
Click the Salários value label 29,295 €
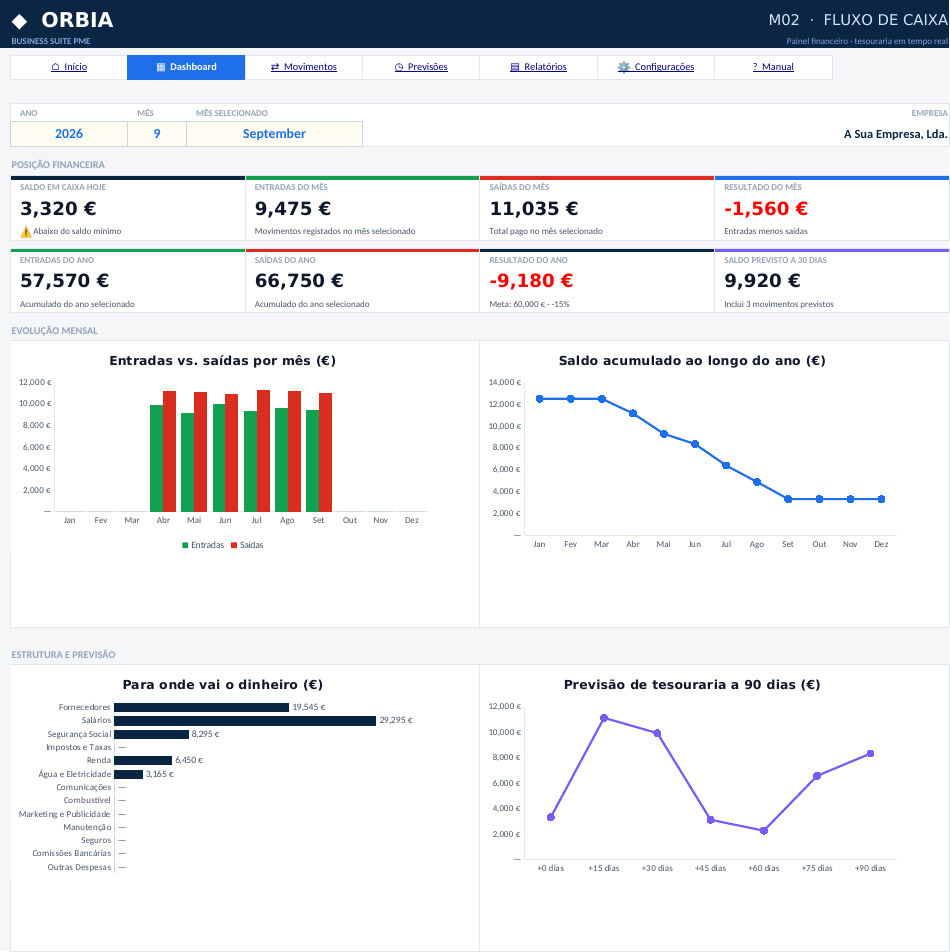tap(396, 721)
